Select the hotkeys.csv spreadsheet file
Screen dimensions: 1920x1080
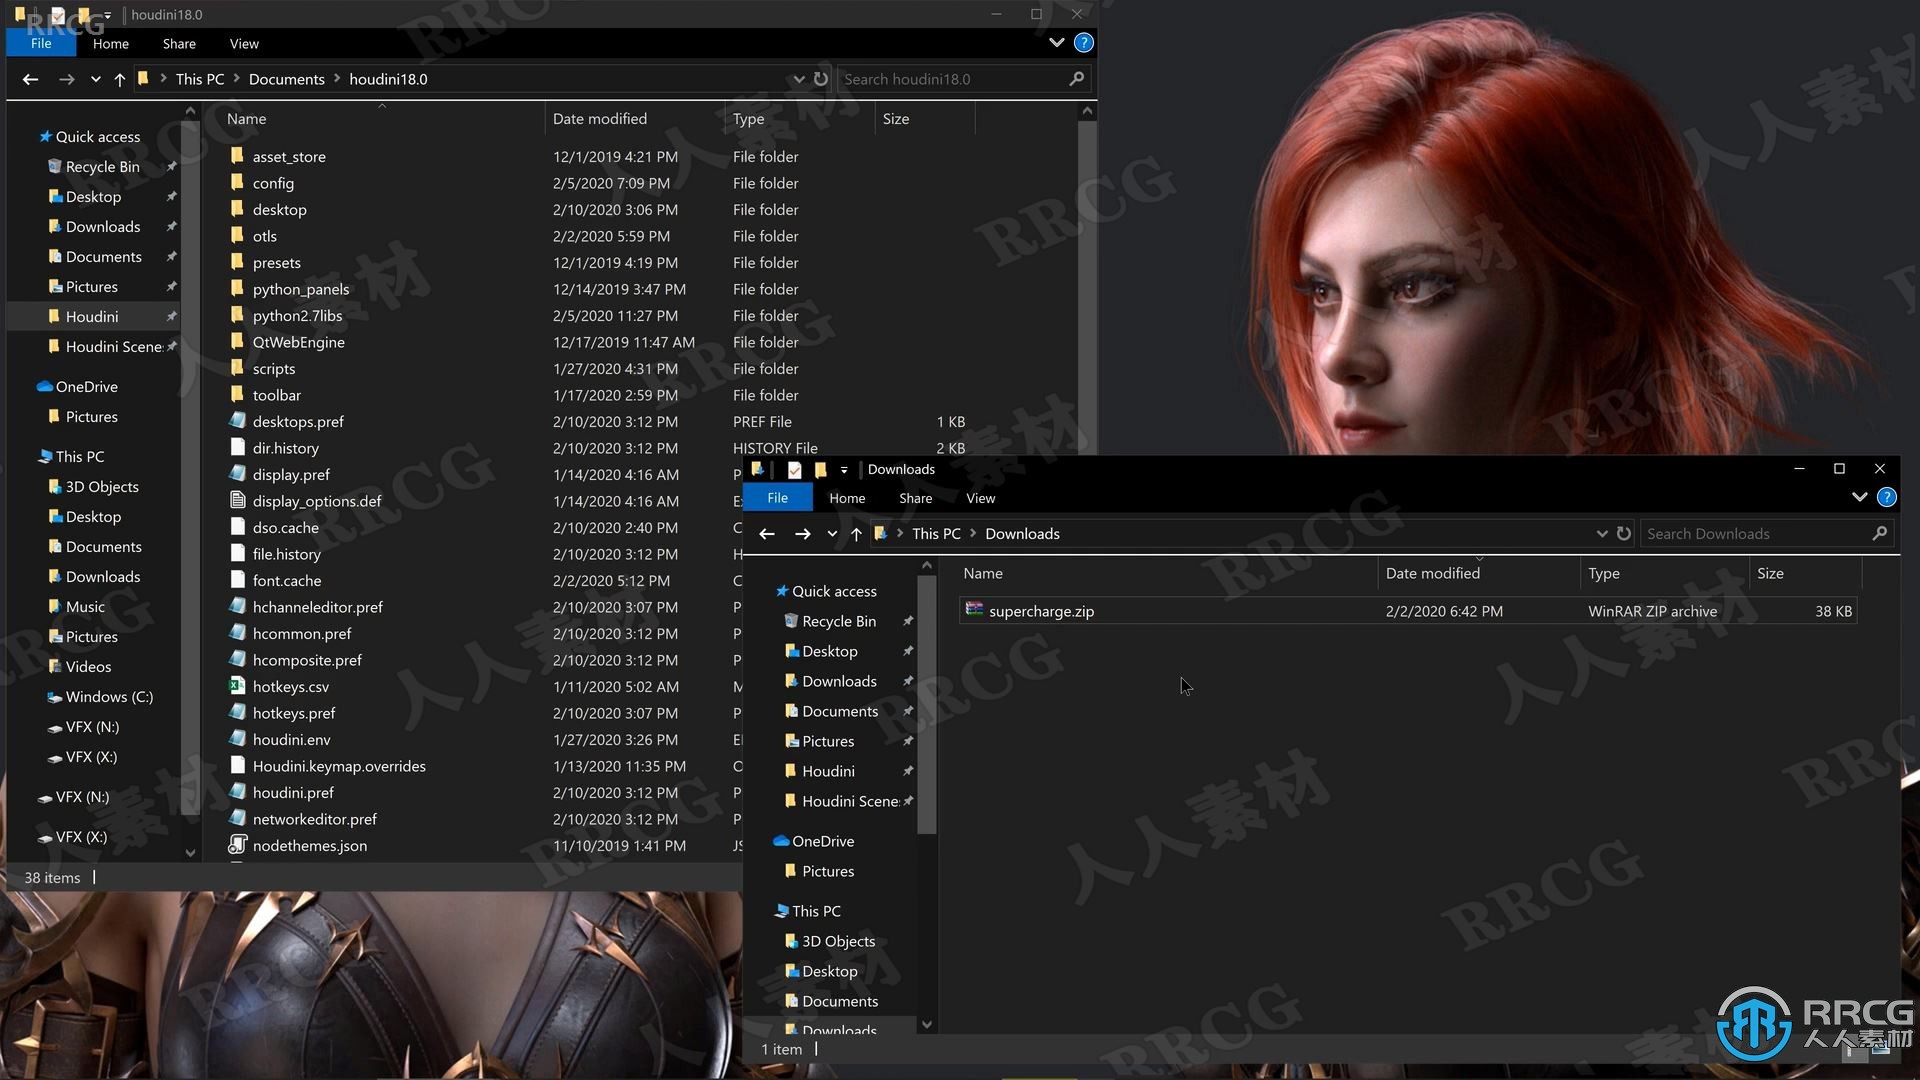(x=290, y=686)
